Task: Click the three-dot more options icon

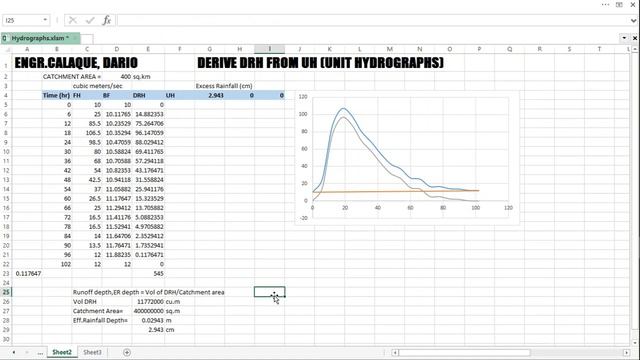Action: pos(605,4)
